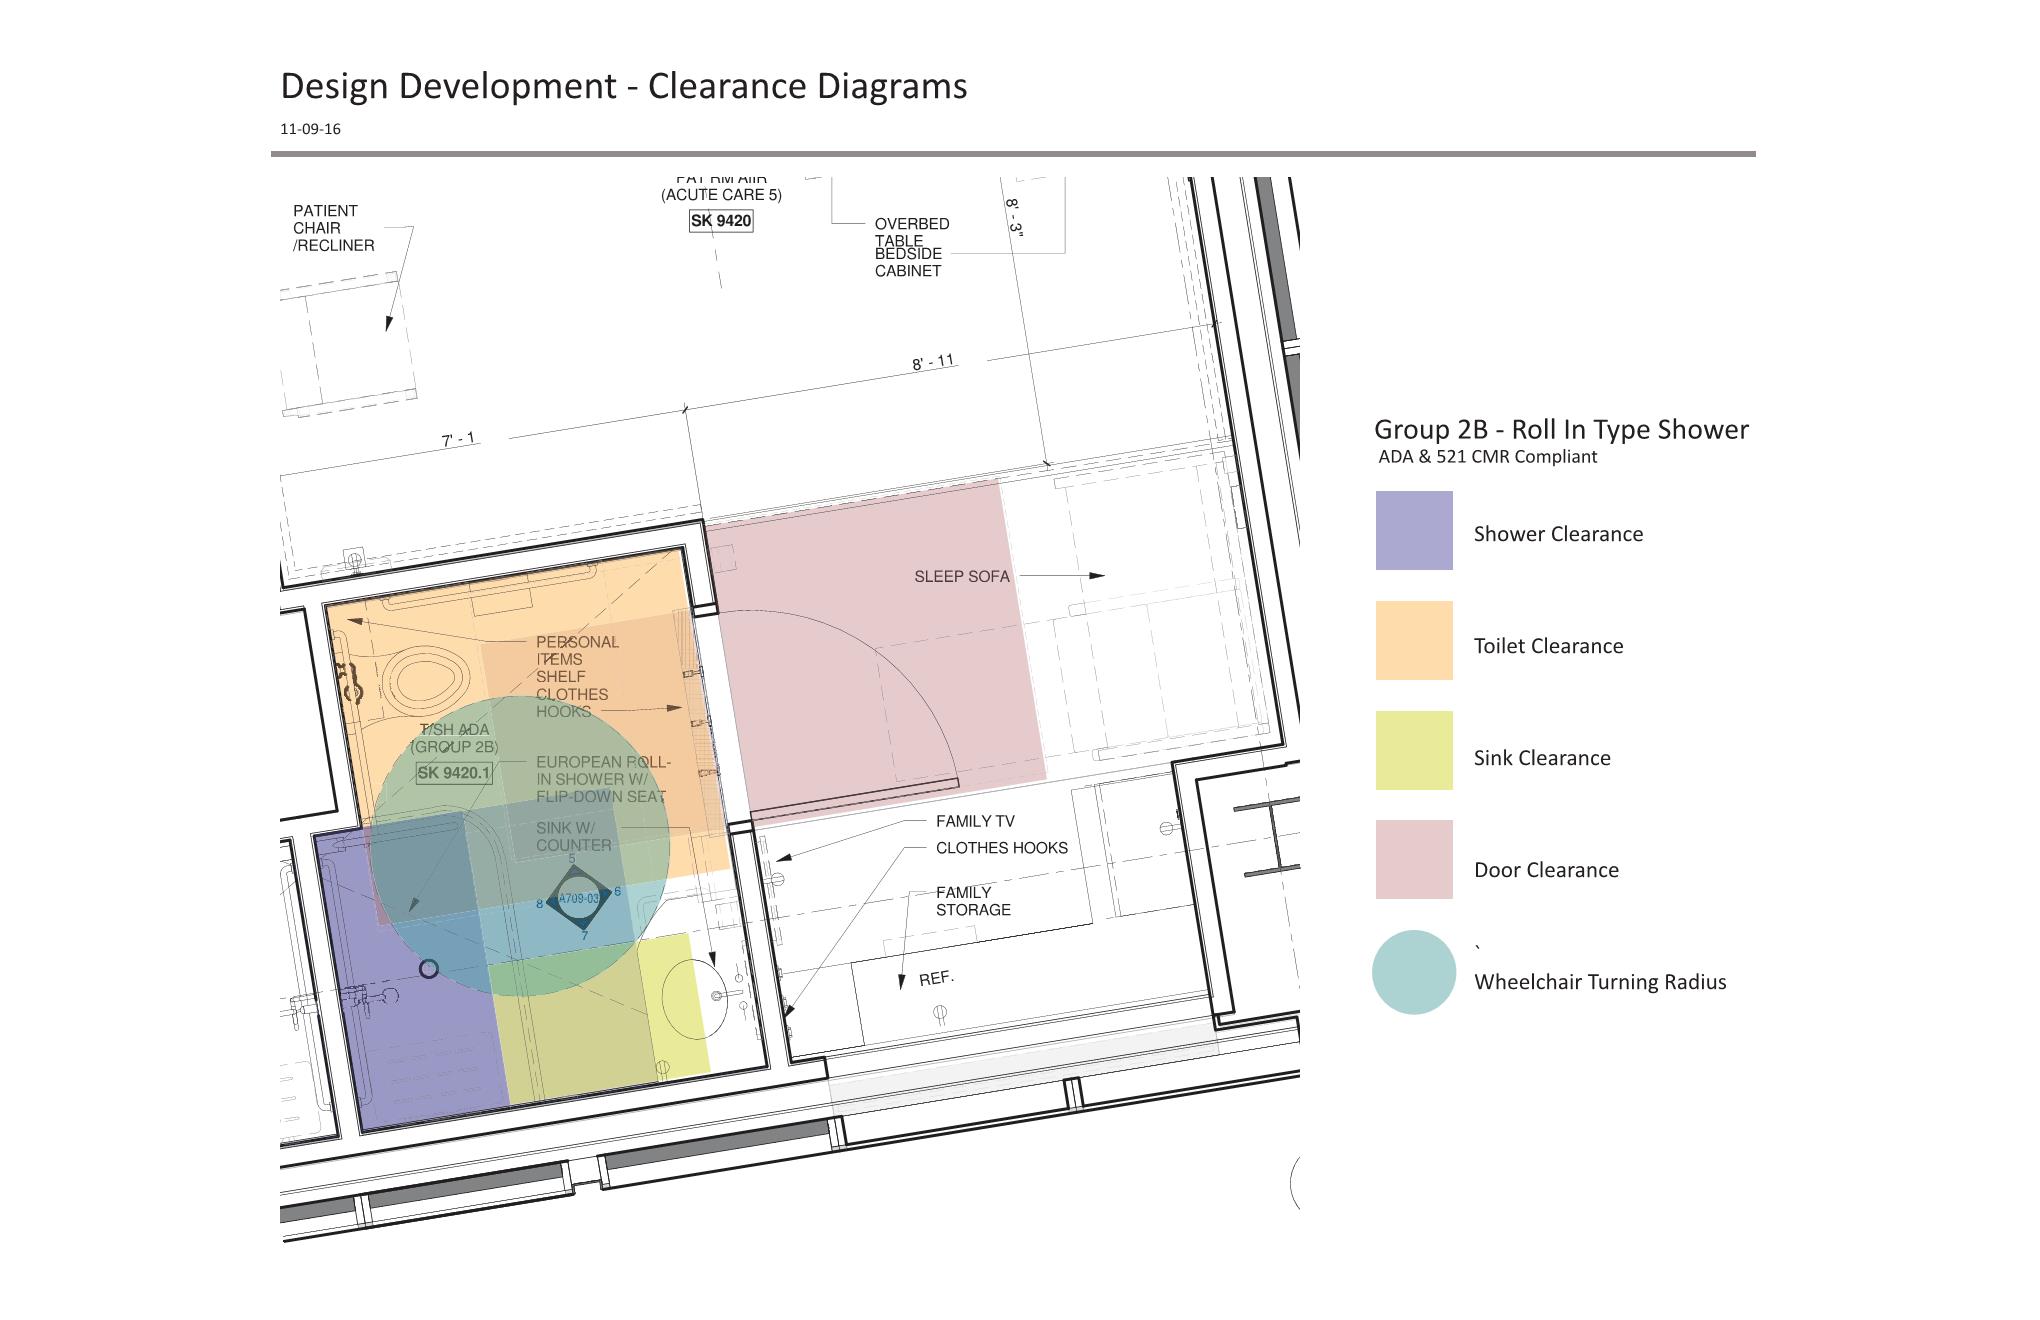Click the 7' - 1 dimension text
This screenshot has height=1320, width=2040.
[x=458, y=439]
